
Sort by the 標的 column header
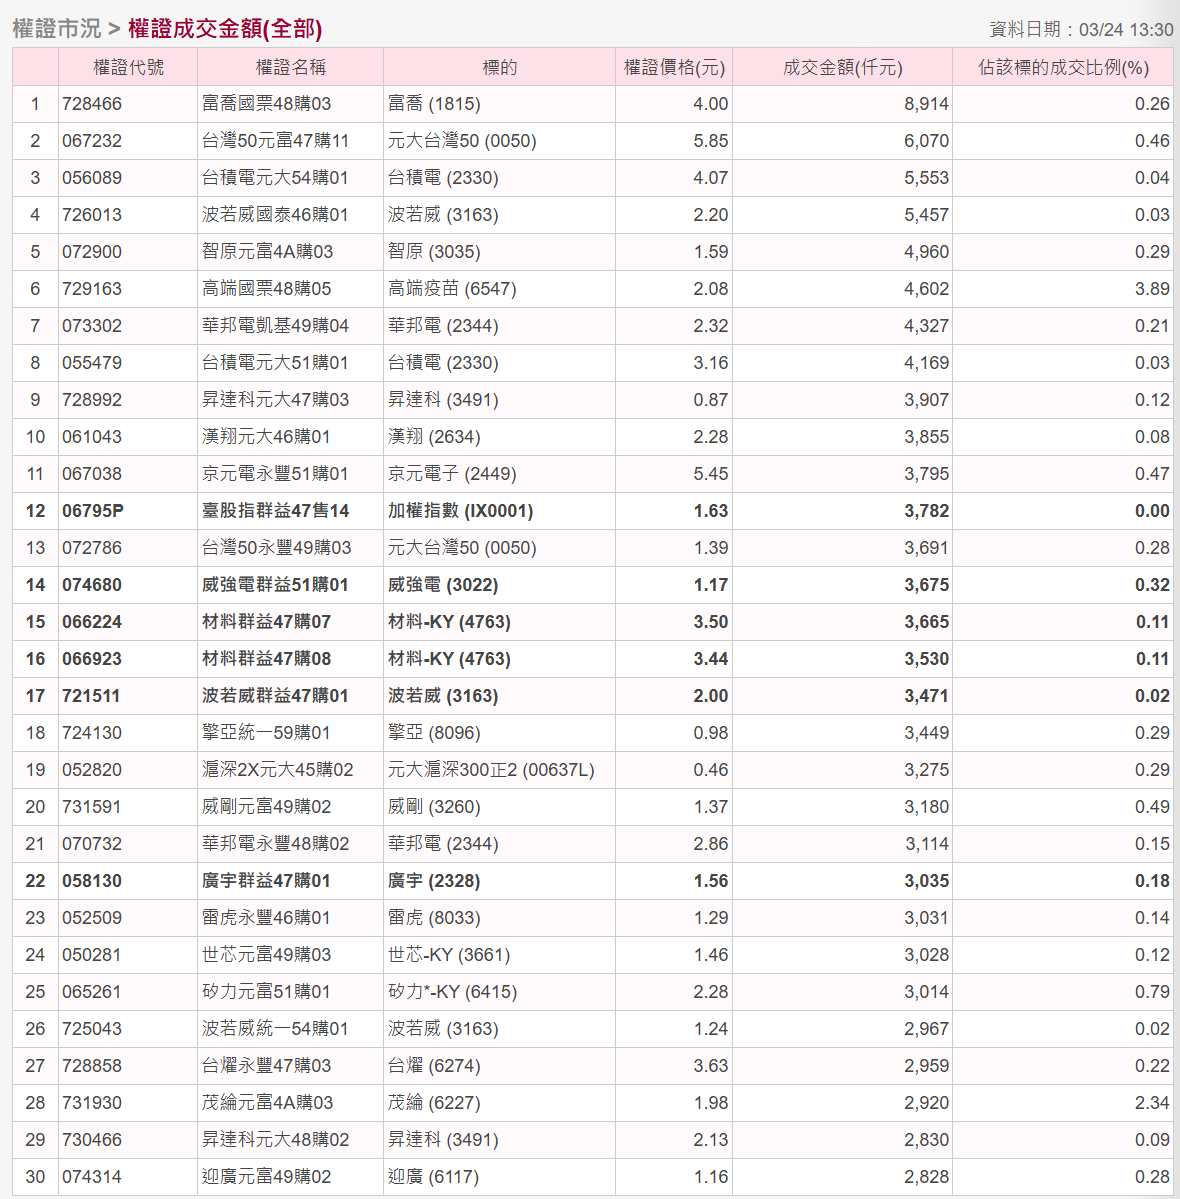[497, 66]
